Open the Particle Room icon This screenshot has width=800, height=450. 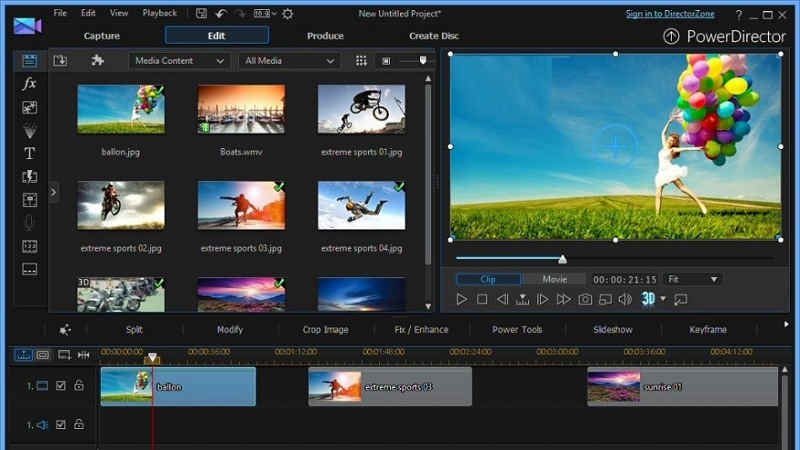coord(29,131)
